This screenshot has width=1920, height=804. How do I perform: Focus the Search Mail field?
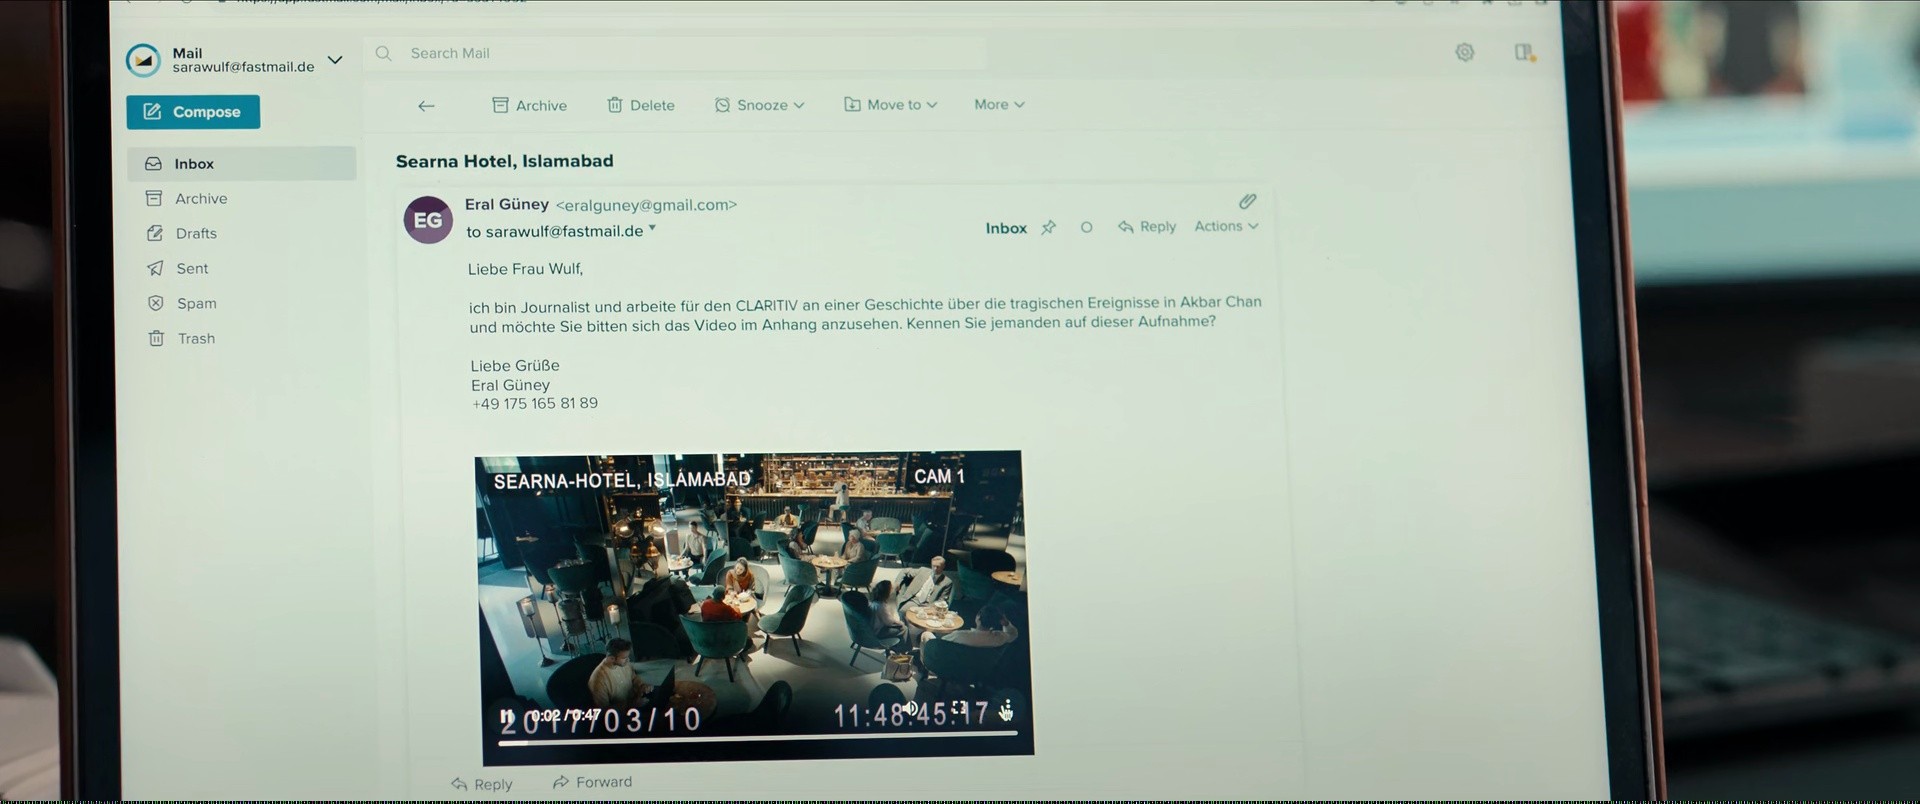675,53
